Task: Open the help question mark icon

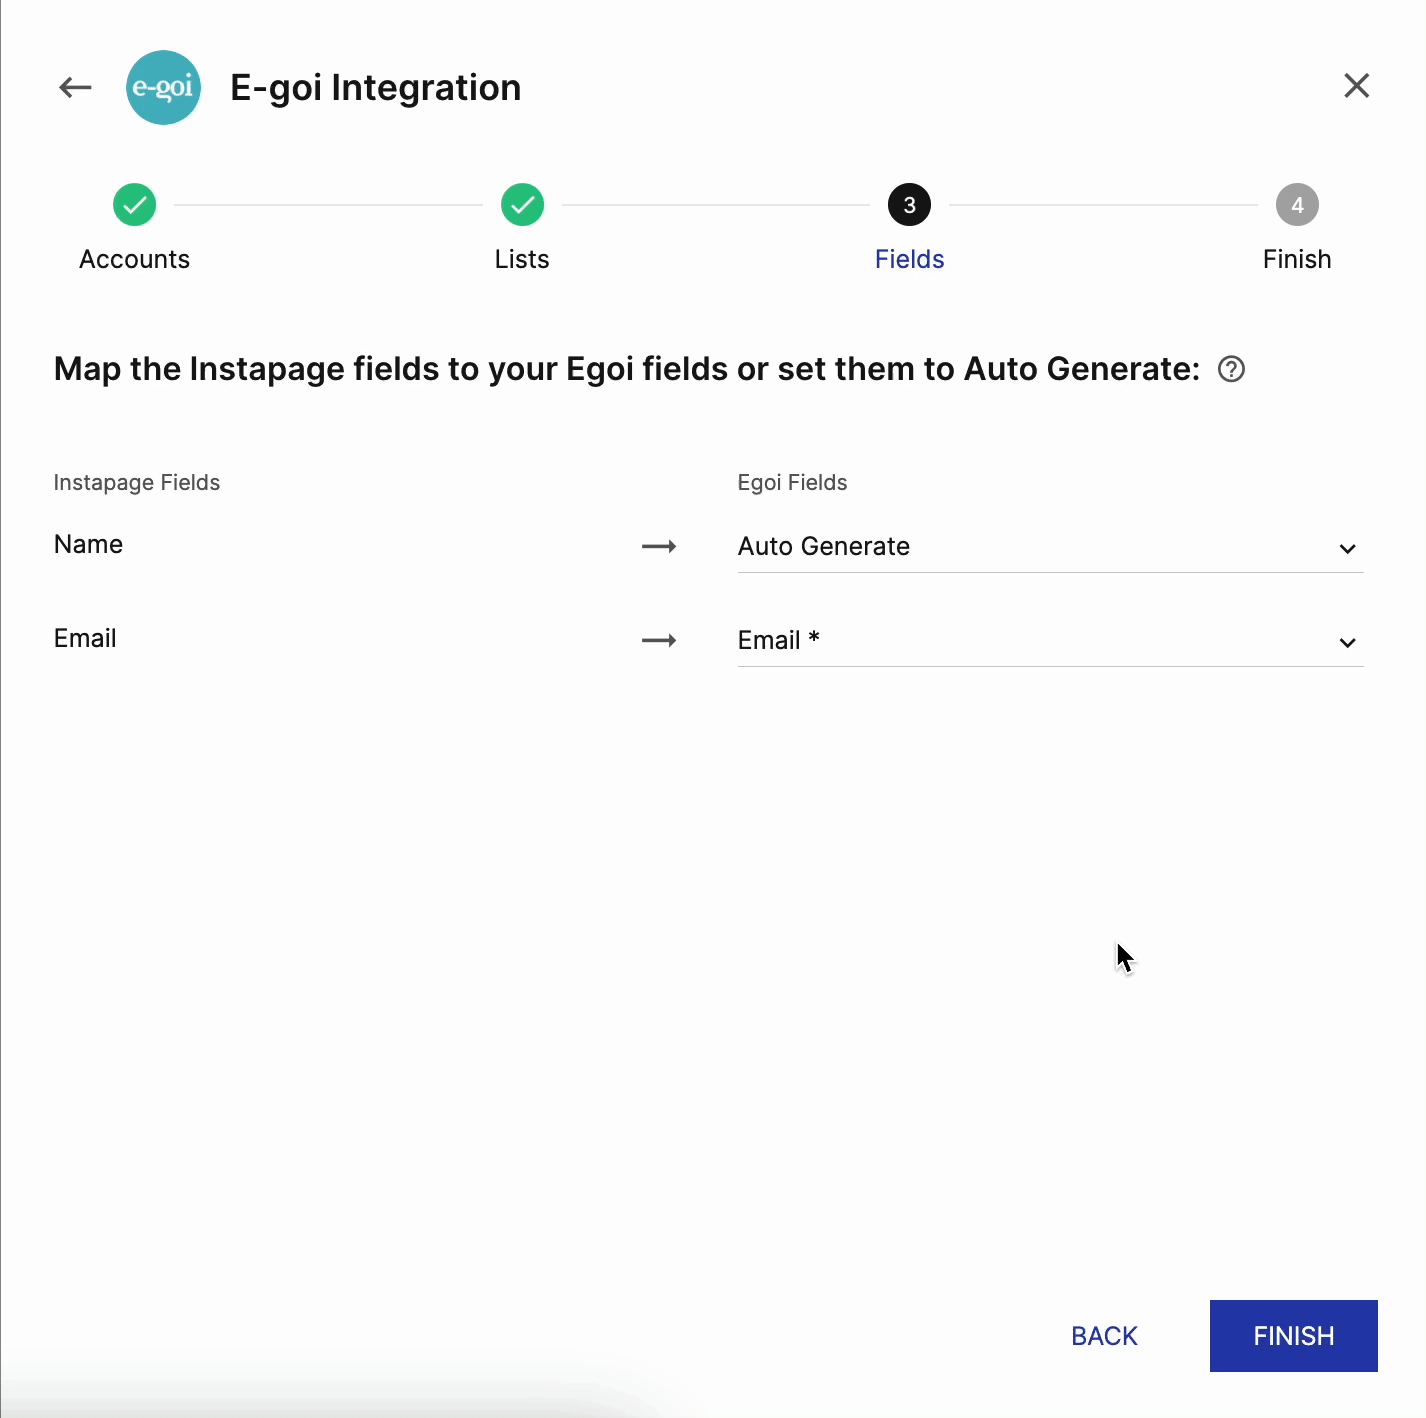Action: pos(1231,370)
